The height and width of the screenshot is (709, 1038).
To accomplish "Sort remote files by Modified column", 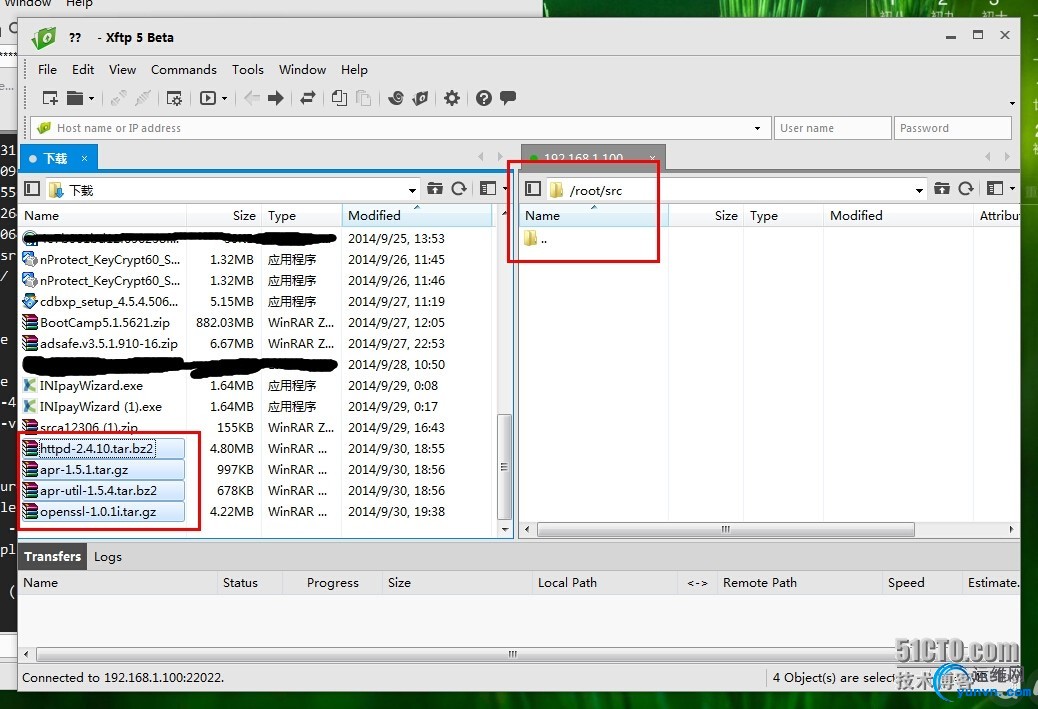I will [x=898, y=216].
